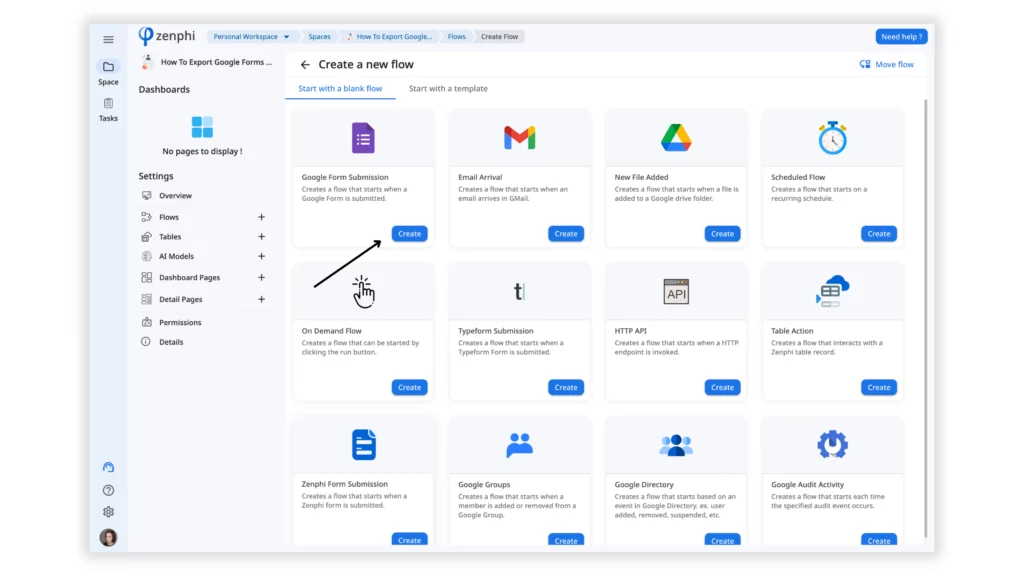Open the settings gear icon in sidebar
1024x576 pixels.
108,512
